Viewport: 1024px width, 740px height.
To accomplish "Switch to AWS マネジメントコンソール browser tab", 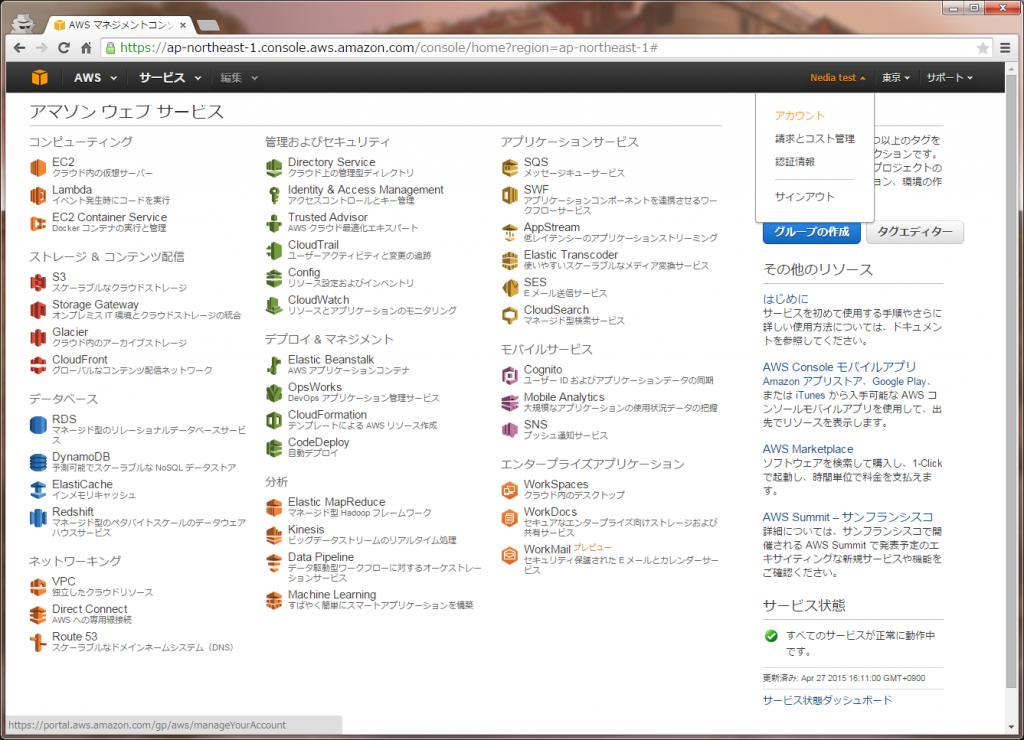I will tap(118, 25).
